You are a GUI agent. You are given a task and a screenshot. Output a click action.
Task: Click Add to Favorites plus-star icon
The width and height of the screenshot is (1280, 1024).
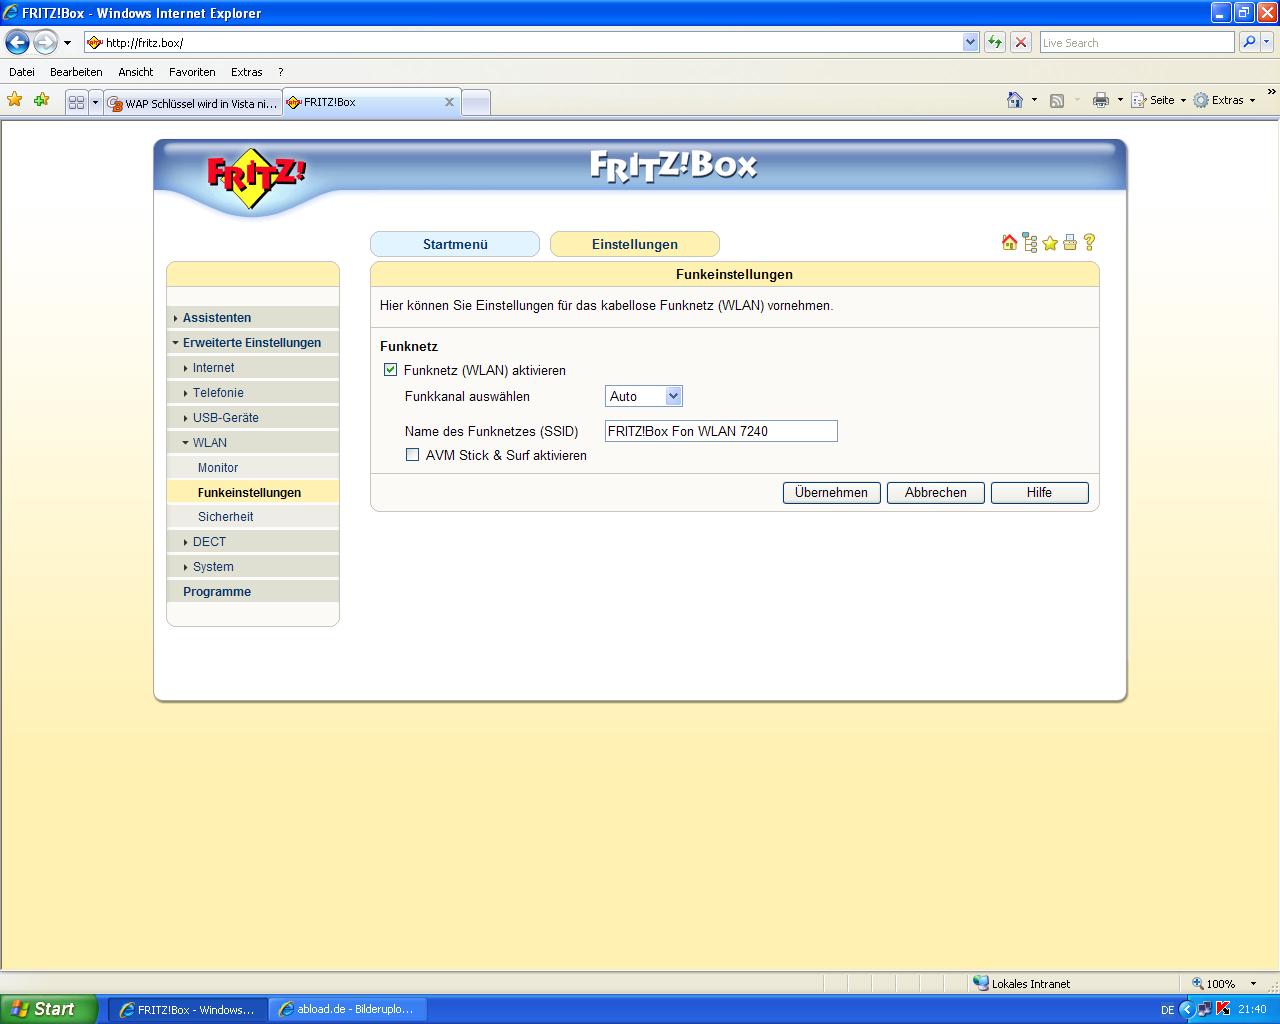coord(41,100)
